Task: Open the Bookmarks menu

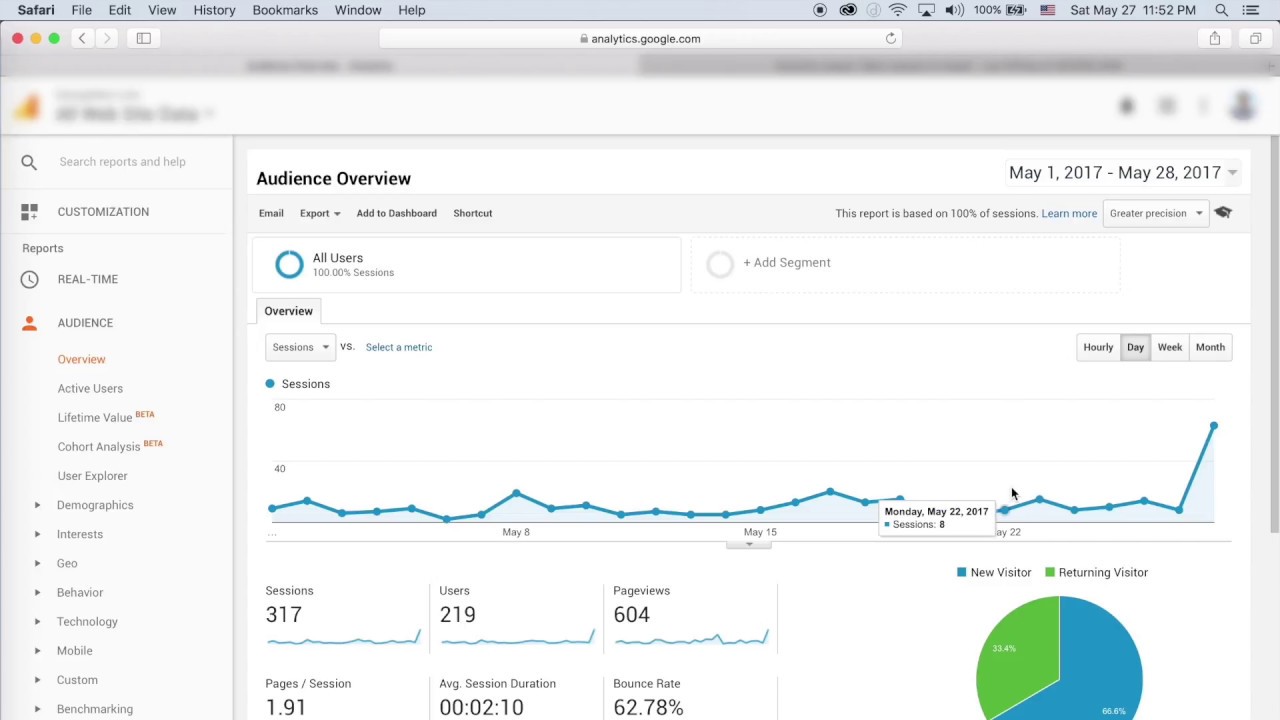Action: click(285, 10)
